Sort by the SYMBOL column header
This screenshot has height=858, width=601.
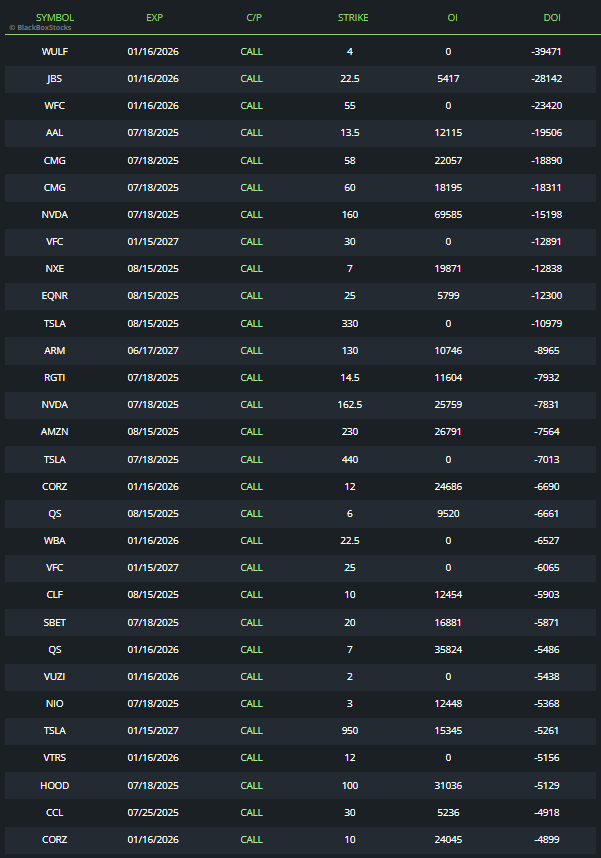pos(55,18)
